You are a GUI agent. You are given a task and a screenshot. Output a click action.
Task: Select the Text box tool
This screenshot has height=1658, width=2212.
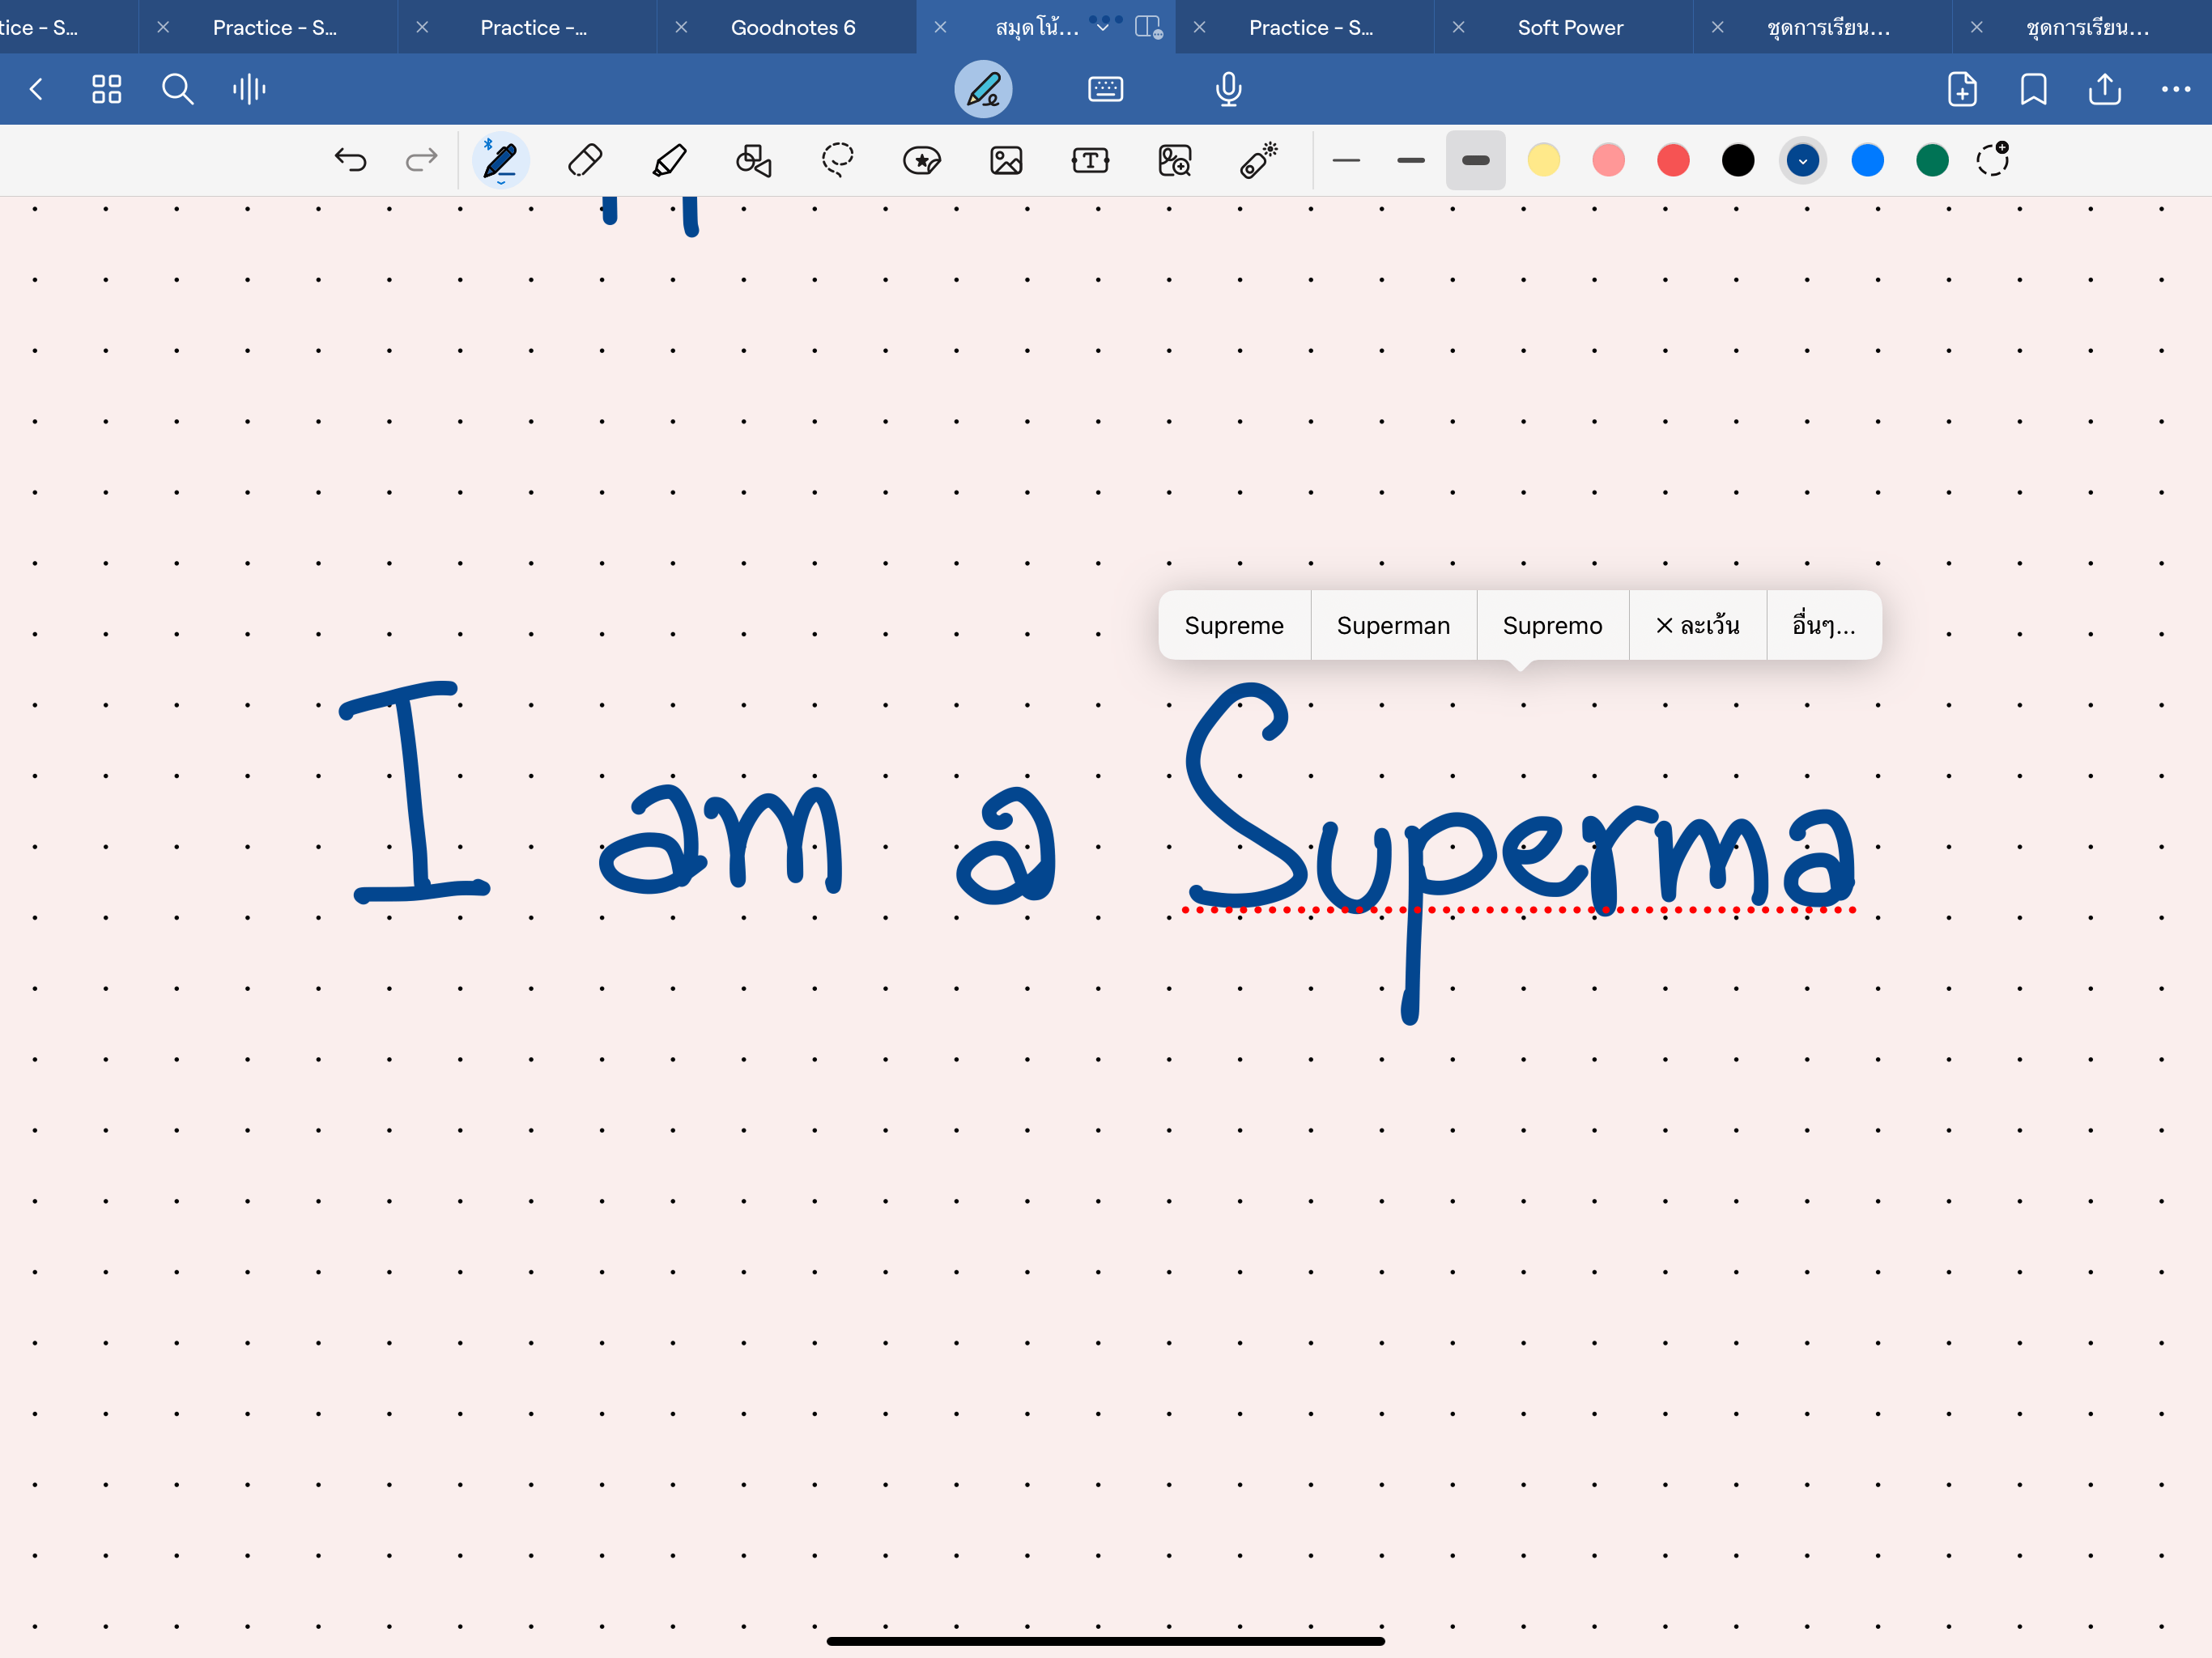[1090, 160]
